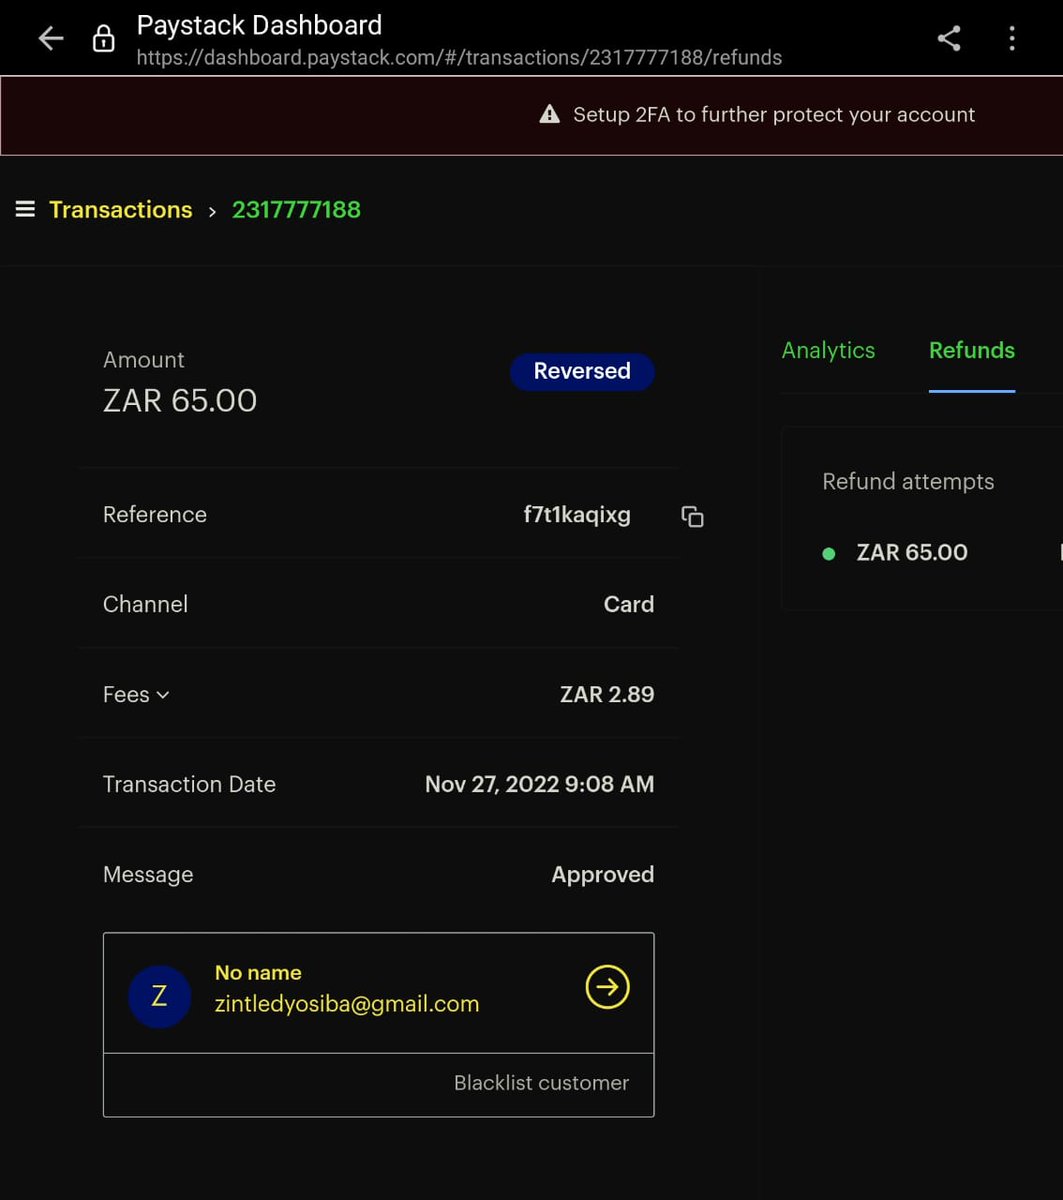
Task: Click the Reversed status badge
Action: coord(582,371)
